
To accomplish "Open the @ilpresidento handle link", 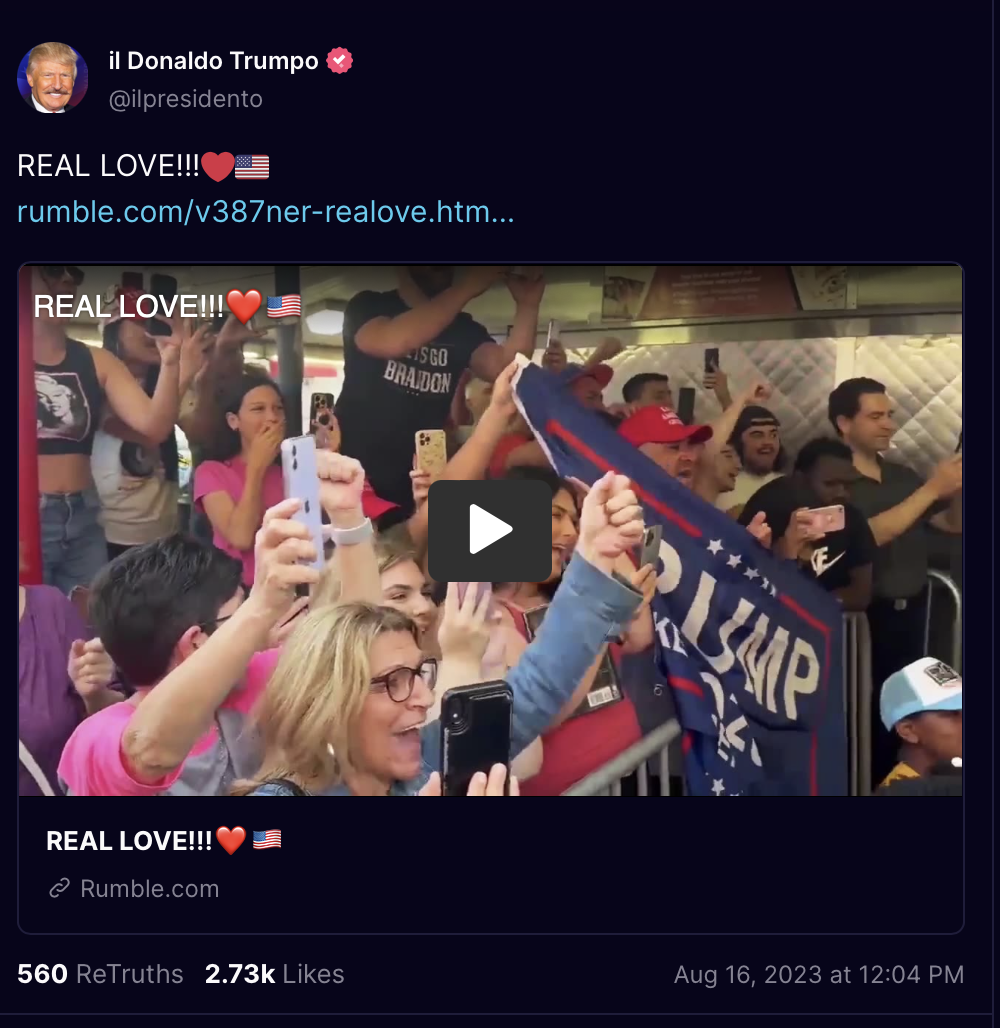I will coord(186,98).
